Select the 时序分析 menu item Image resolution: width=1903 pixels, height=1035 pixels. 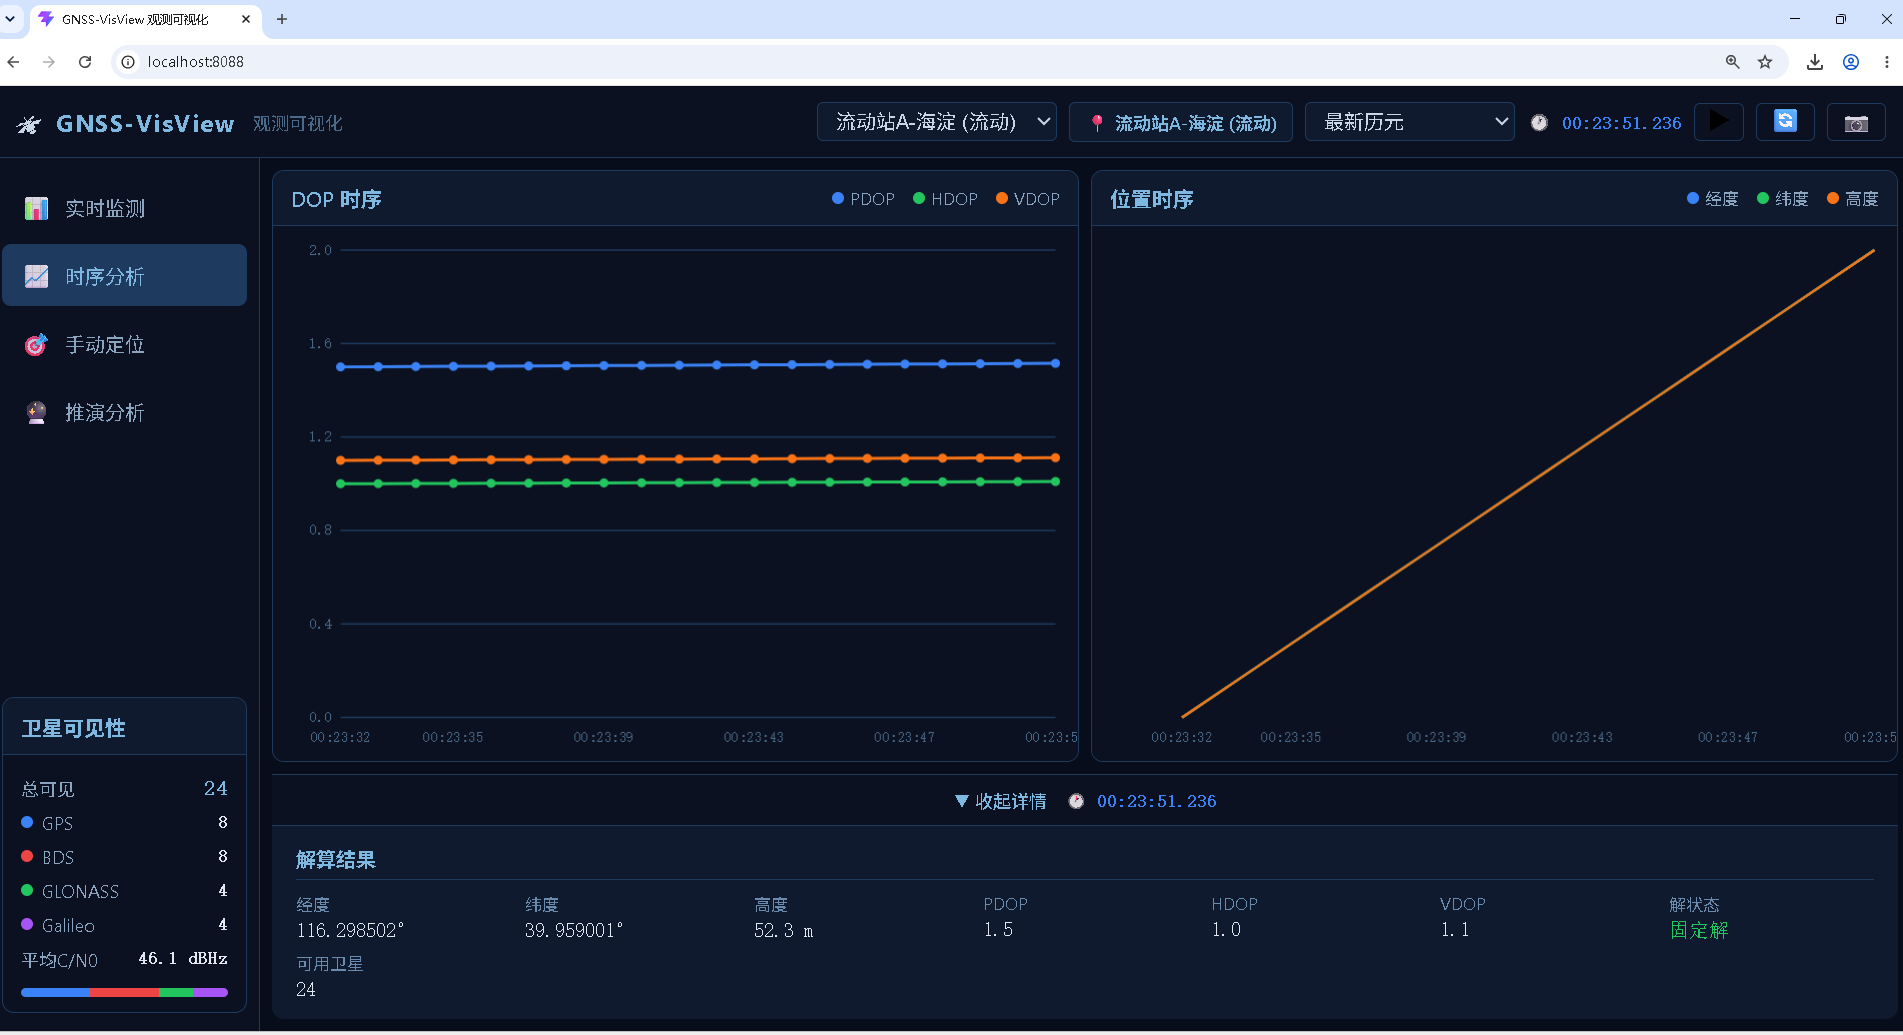(x=125, y=275)
